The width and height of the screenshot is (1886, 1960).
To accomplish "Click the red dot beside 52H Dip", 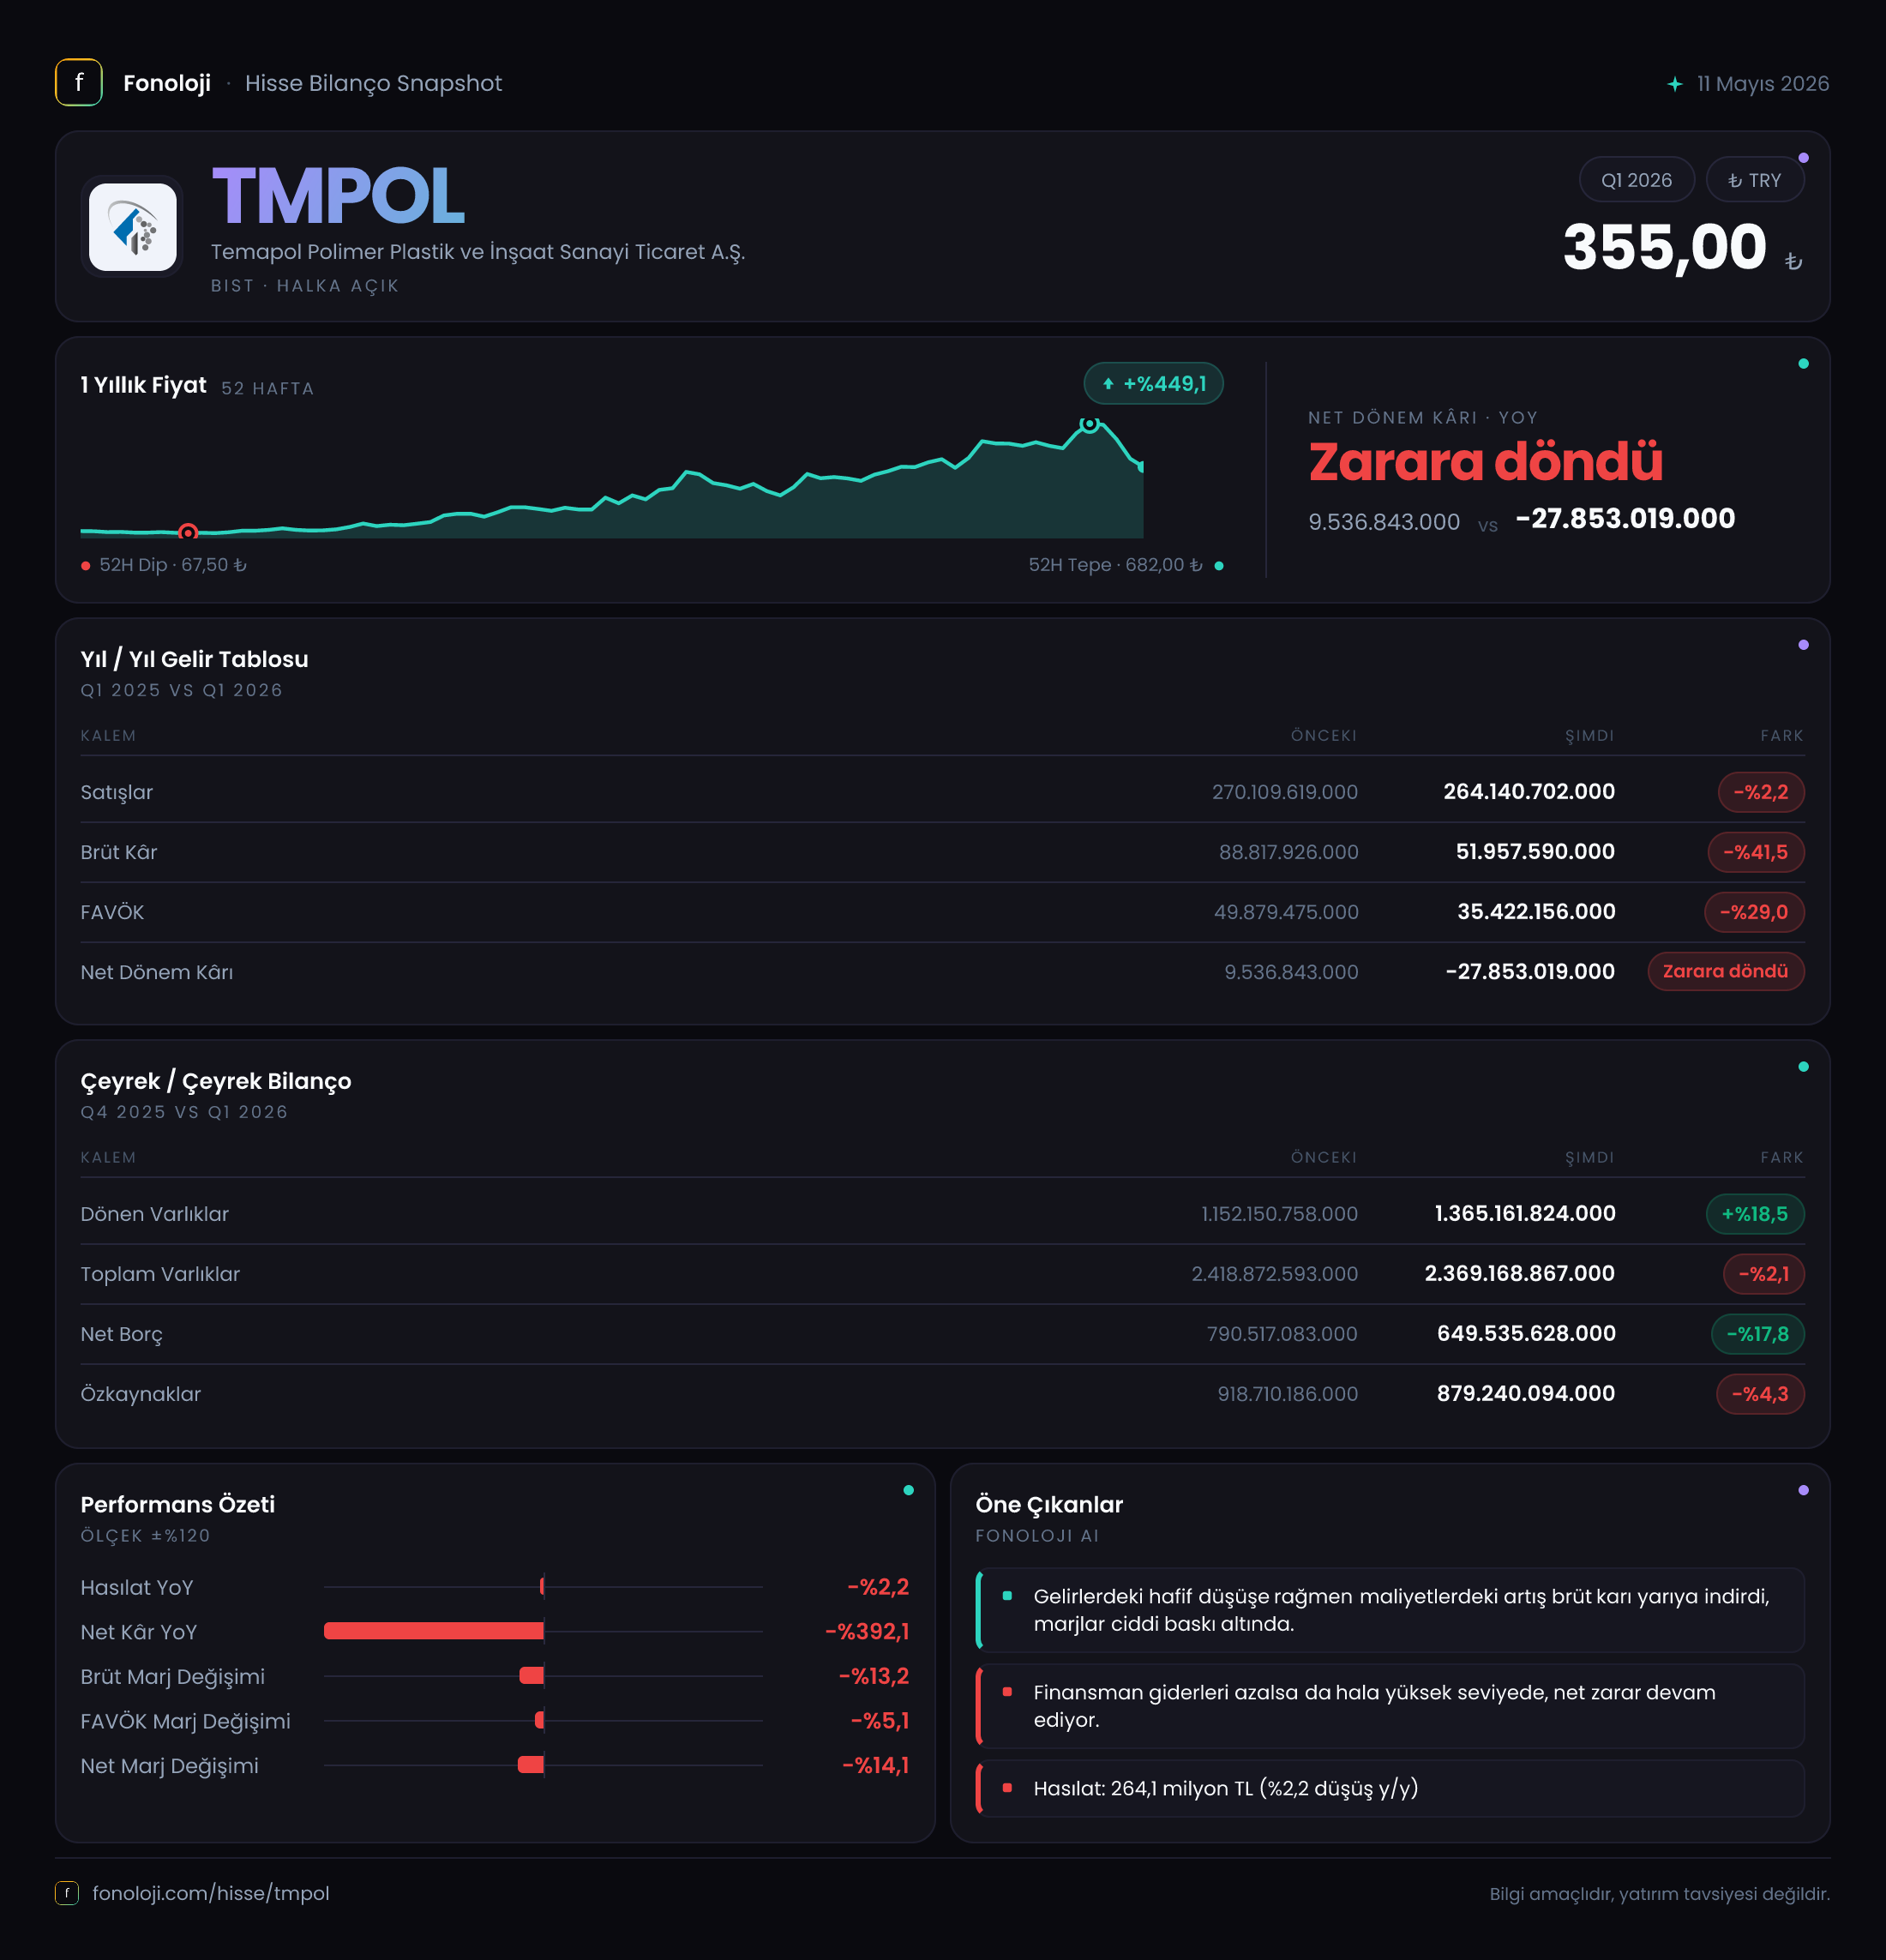I will pyautogui.click(x=86, y=566).
